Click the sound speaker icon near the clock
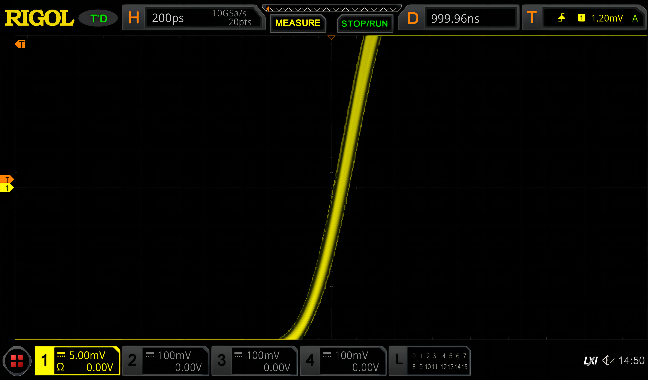648x380 pixels. pos(607,361)
